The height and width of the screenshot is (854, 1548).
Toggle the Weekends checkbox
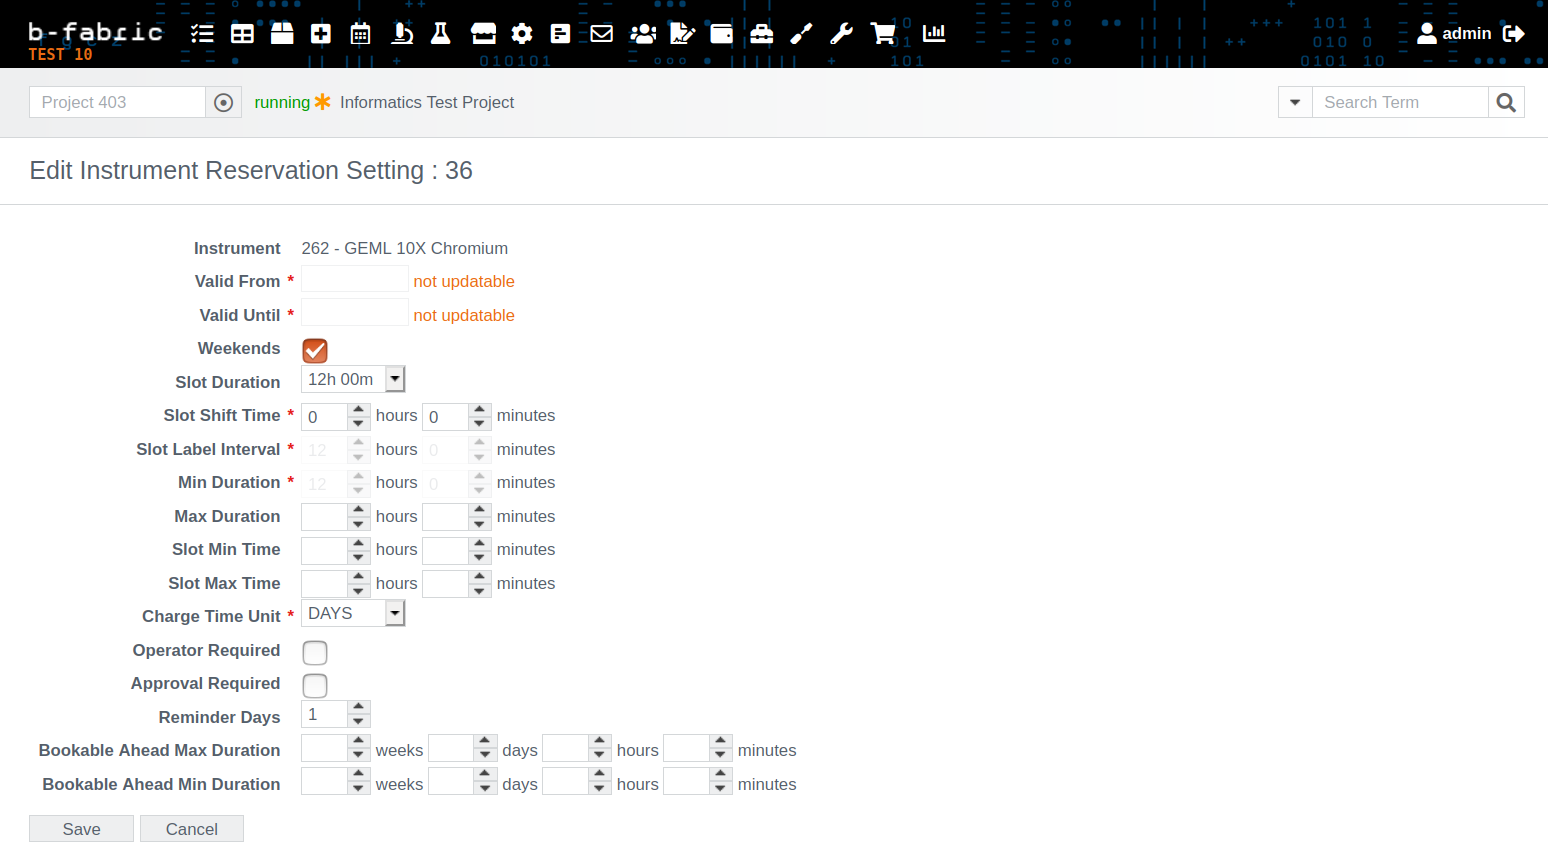coord(315,350)
